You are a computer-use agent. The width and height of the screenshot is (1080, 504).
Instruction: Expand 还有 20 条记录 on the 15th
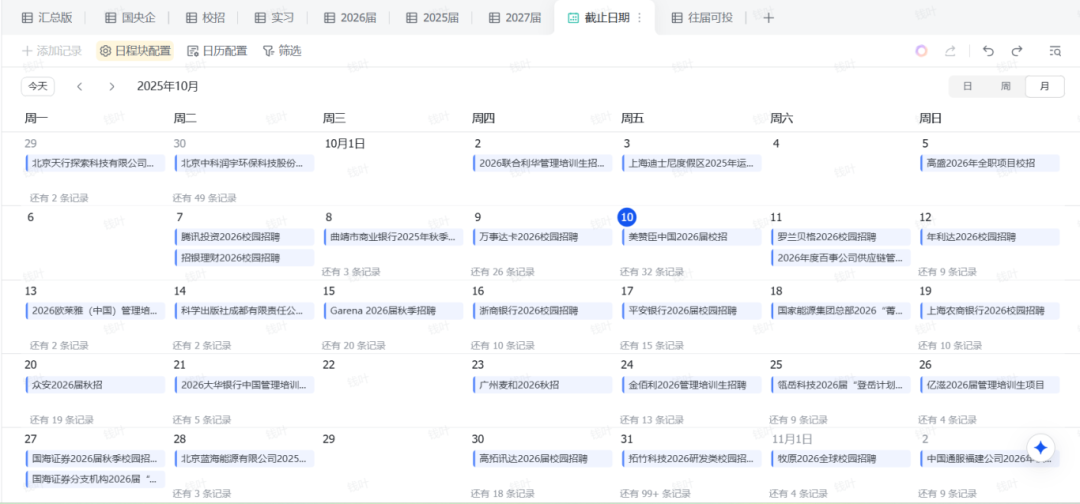pyautogui.click(x=353, y=345)
